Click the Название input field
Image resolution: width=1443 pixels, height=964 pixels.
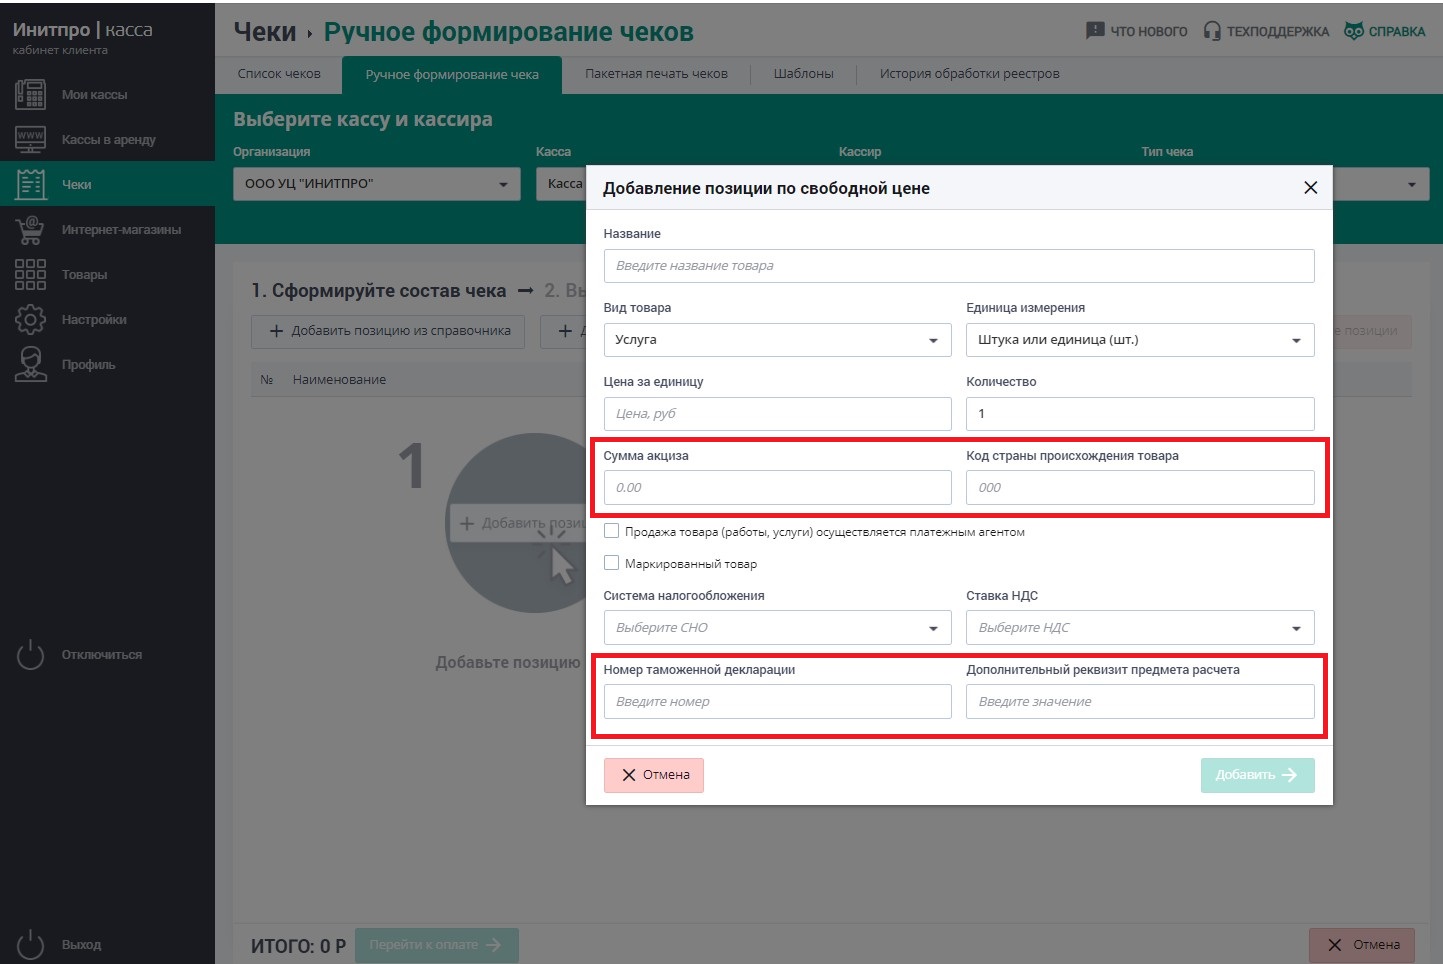[958, 266]
